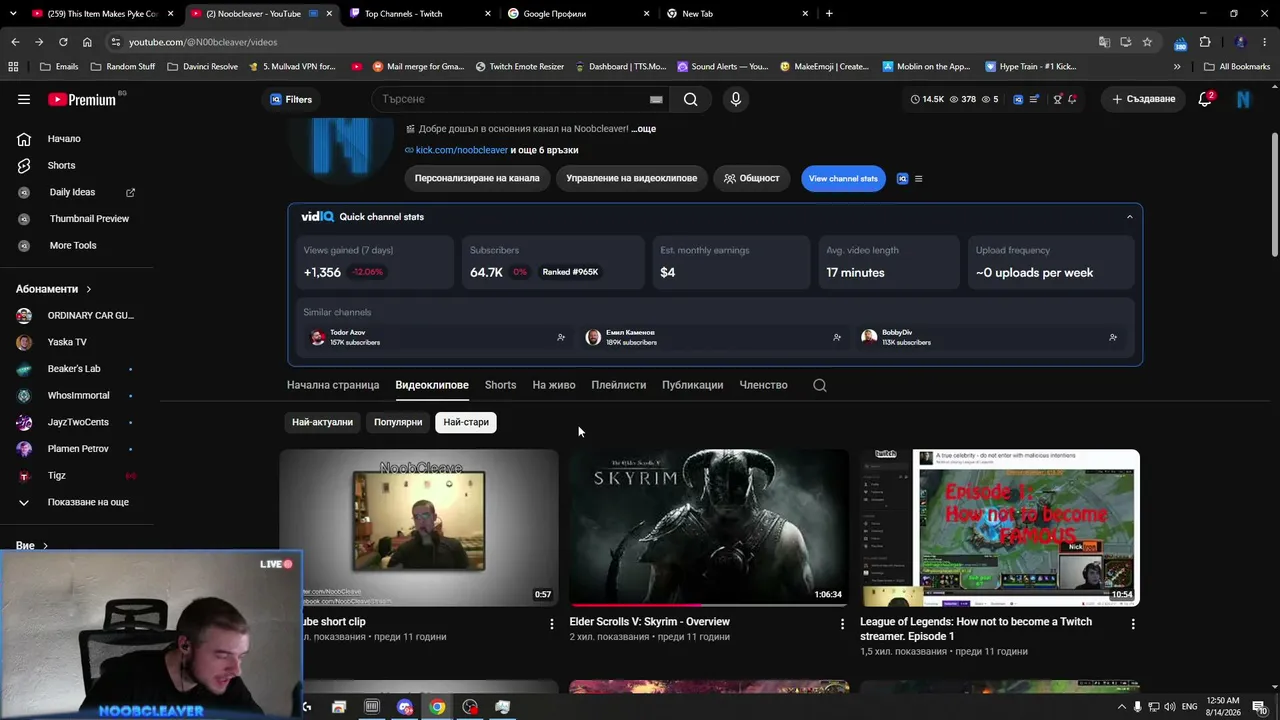1280x720 pixels.
Task: Click Управление на видеоклипове button
Action: click(x=631, y=178)
